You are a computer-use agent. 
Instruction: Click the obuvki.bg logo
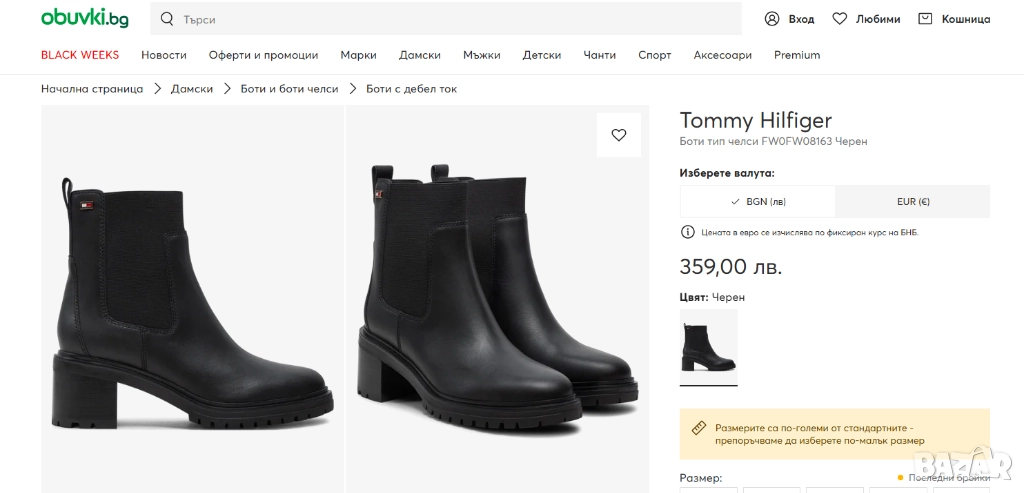click(84, 18)
